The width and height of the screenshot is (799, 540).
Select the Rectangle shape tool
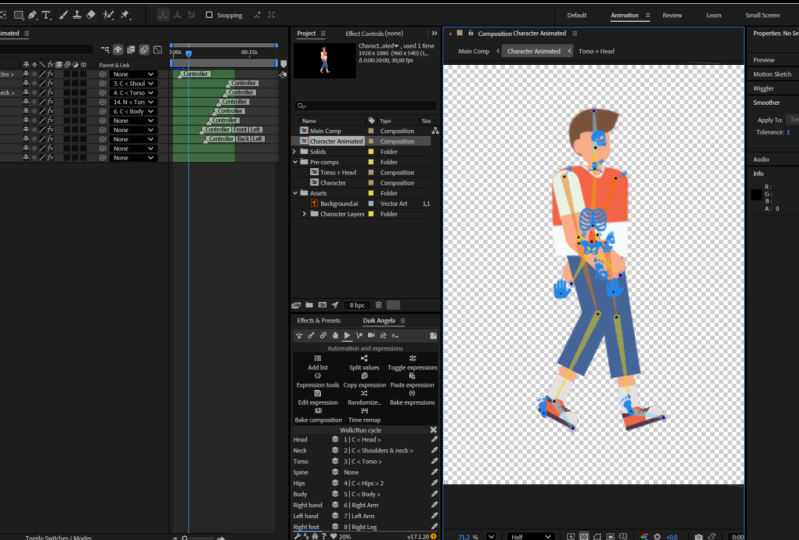tap(18, 15)
